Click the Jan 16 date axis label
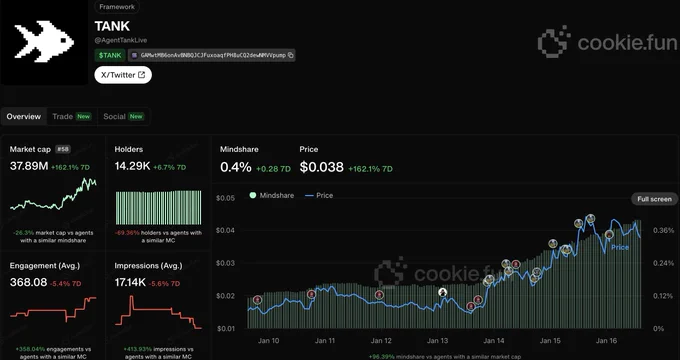The image size is (680, 360). tap(606, 340)
